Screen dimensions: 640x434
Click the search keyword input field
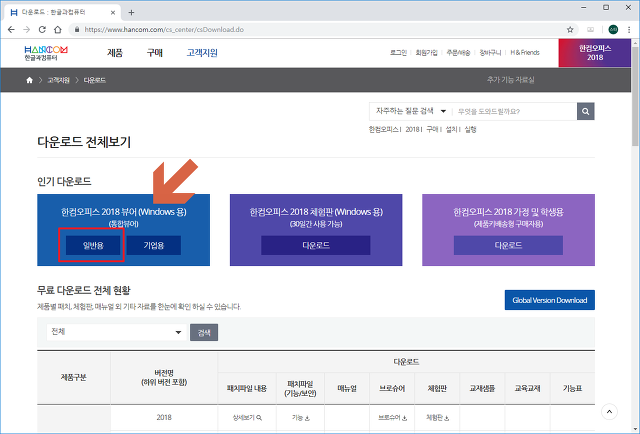pos(515,111)
